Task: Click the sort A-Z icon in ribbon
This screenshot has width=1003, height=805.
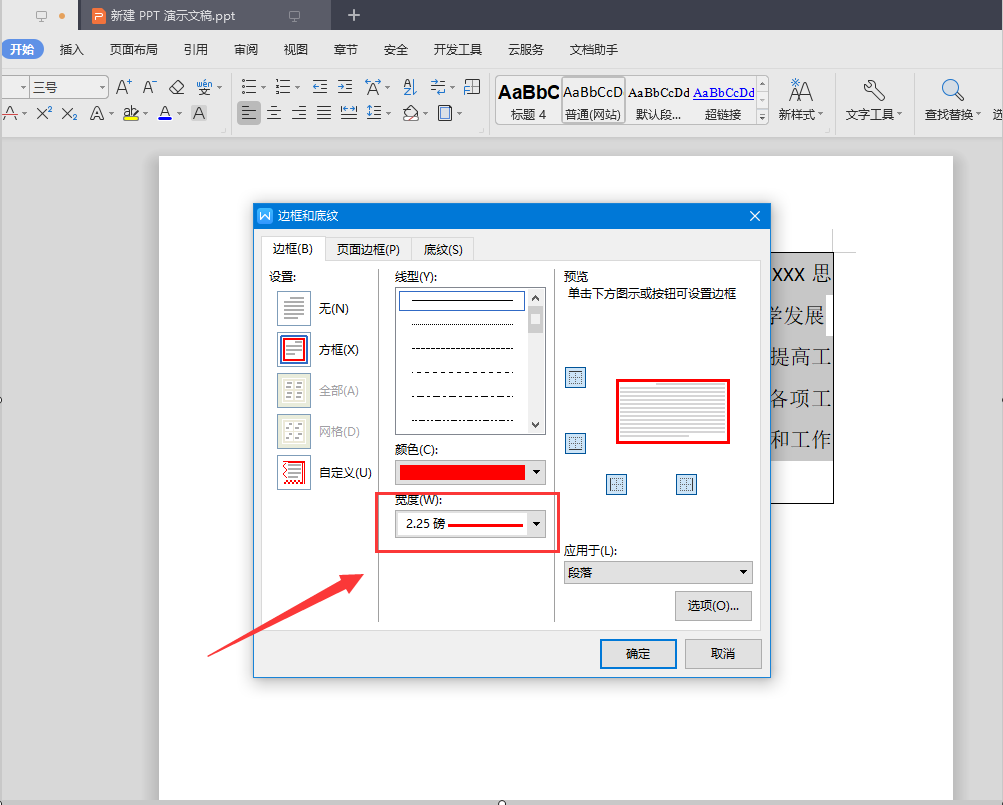Action: [x=410, y=87]
